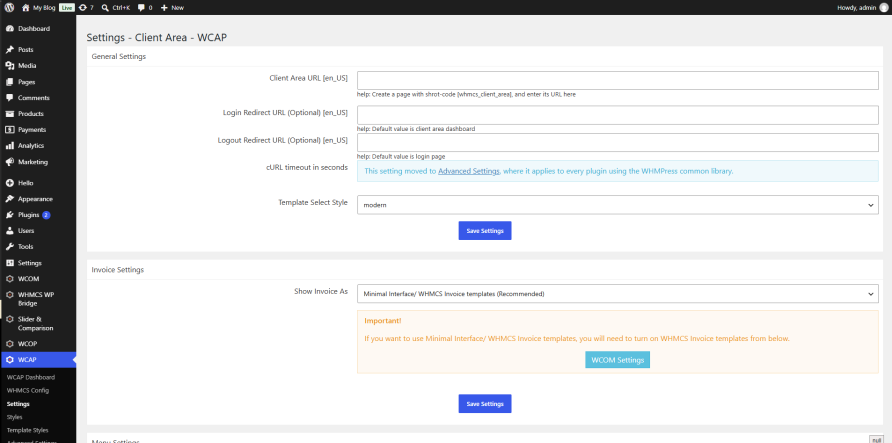Screen dimensions: 892x443
Task: Save Settings in General Settings section
Action: 485,230
